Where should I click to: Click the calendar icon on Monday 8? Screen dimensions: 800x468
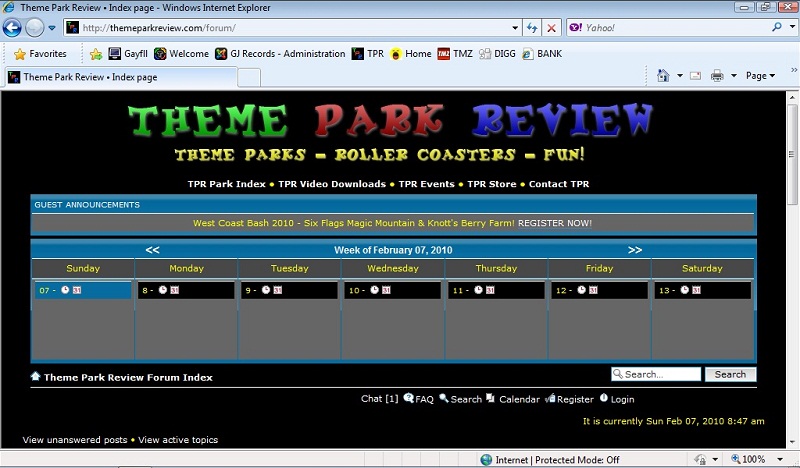(174, 290)
